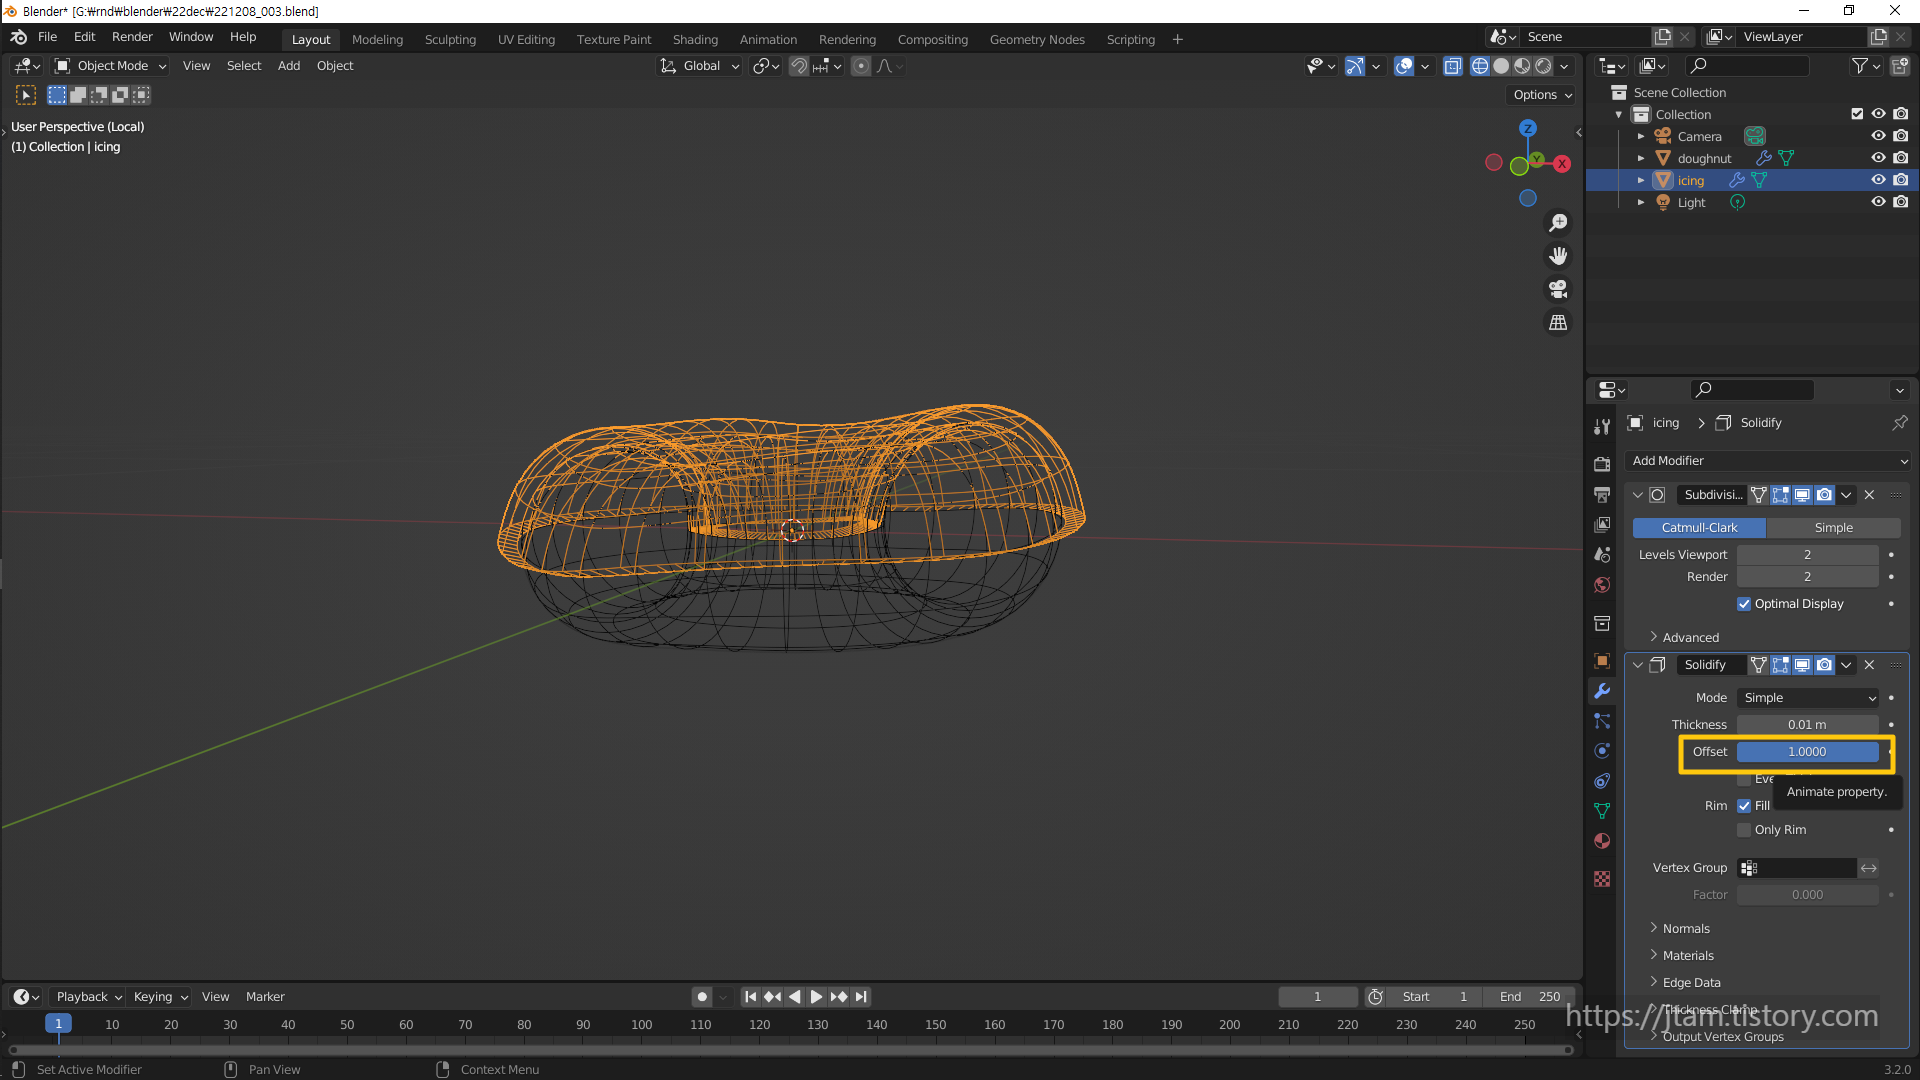1920x1080 pixels.
Task: Hide the doughnut object in viewport
Action: [1878, 158]
